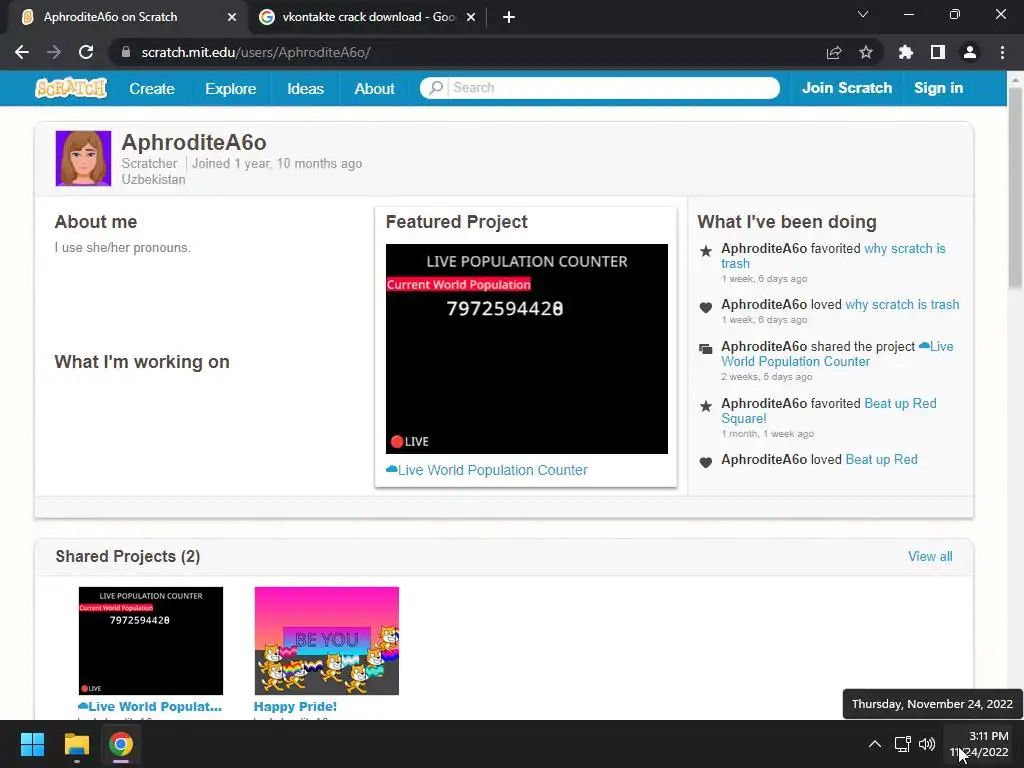Close the vkontakte crack download tab

click(x=471, y=17)
